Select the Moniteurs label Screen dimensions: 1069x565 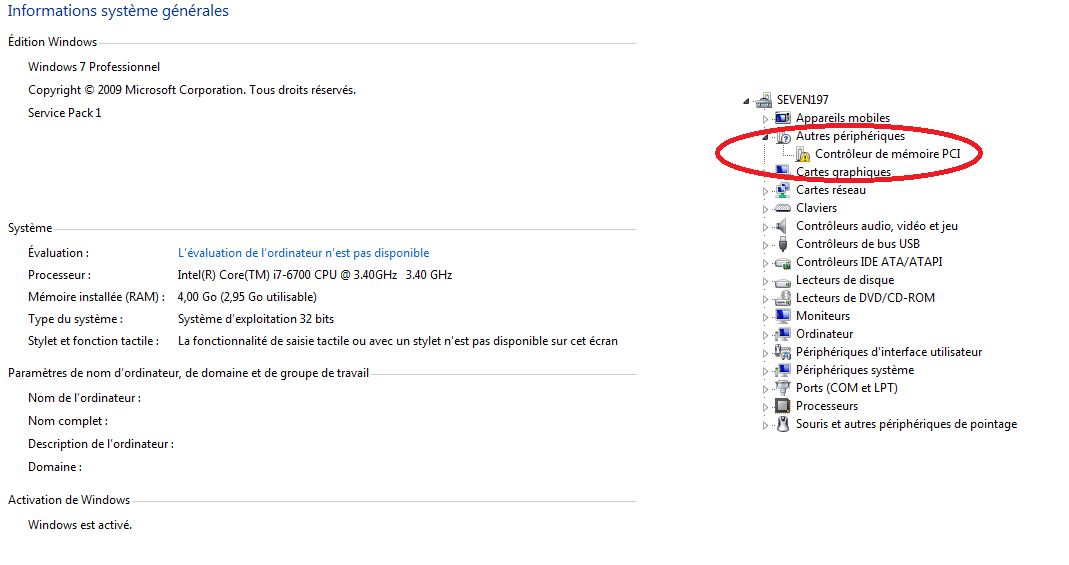click(x=823, y=316)
